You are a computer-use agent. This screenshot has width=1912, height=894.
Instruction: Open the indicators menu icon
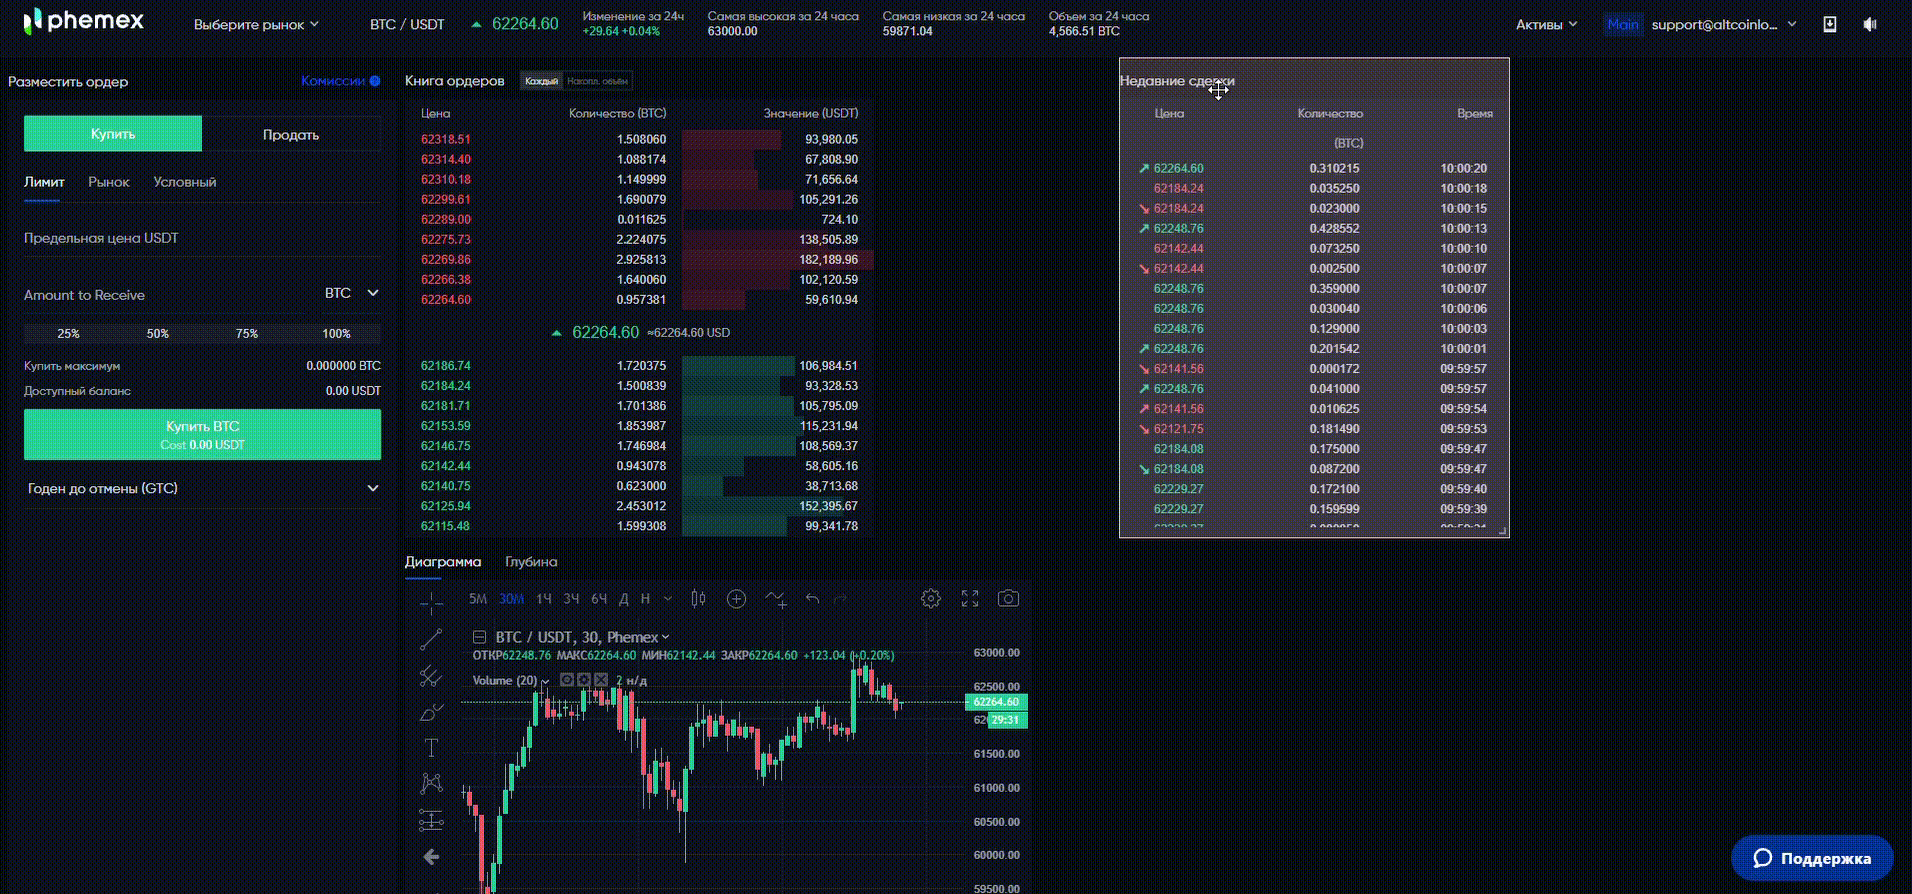click(x=775, y=599)
